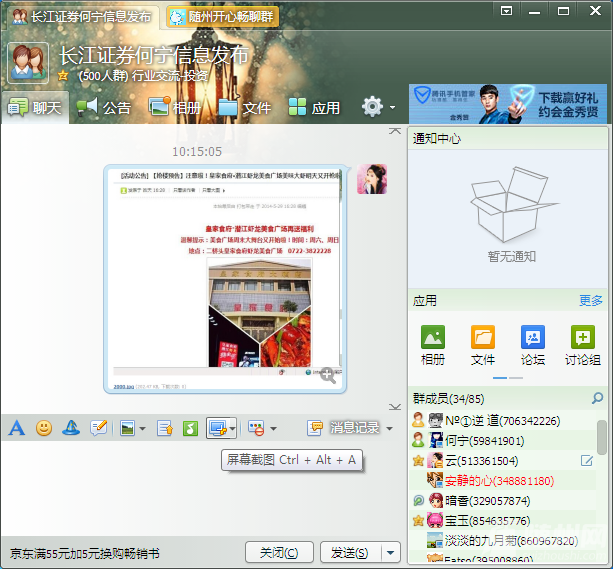Click the green music share icon

point(190,428)
